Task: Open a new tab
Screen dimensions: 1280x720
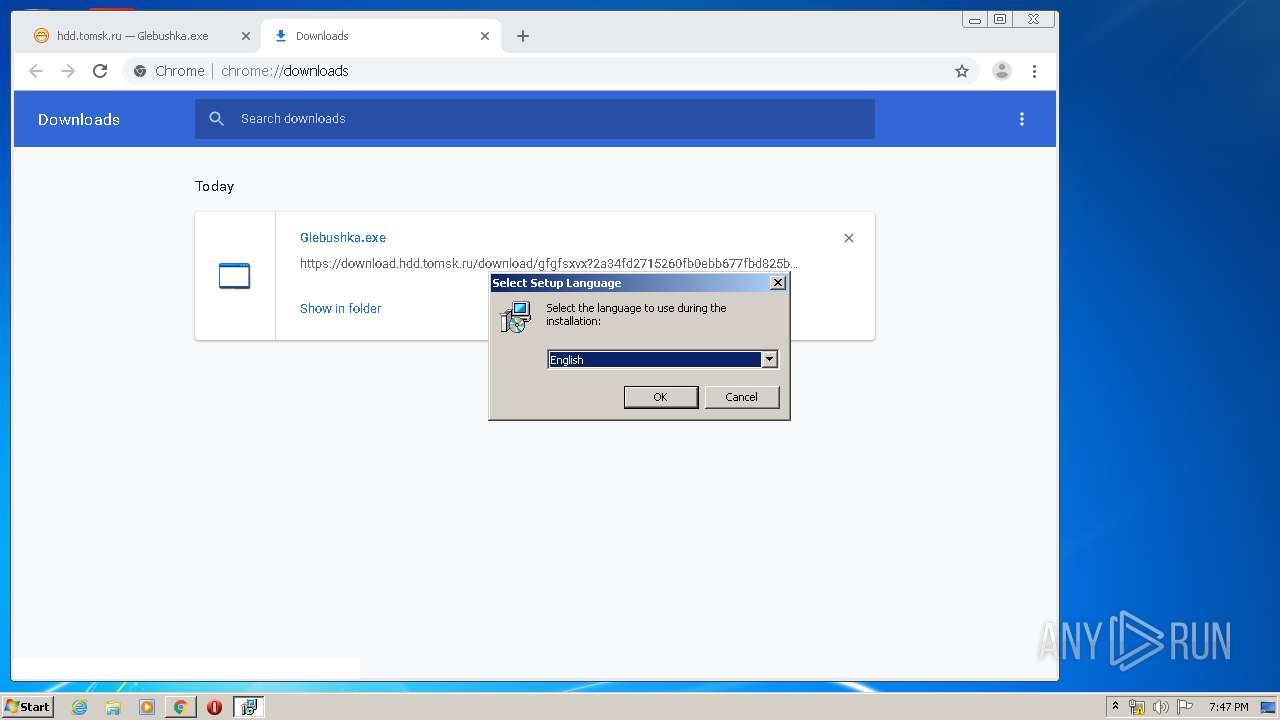Action: (523, 36)
